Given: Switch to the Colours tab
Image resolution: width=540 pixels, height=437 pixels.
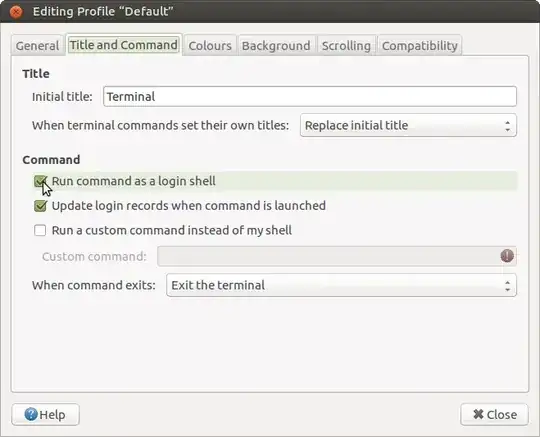Looking at the screenshot, I should [210, 45].
